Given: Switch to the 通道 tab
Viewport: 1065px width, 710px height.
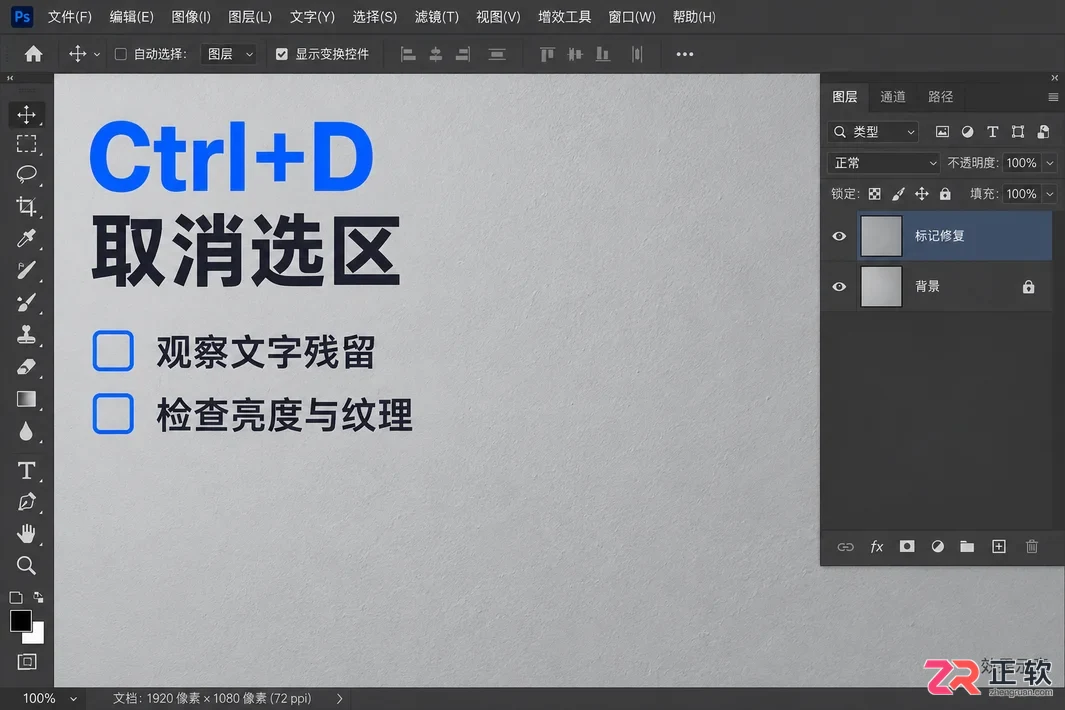Looking at the screenshot, I should [x=892, y=96].
